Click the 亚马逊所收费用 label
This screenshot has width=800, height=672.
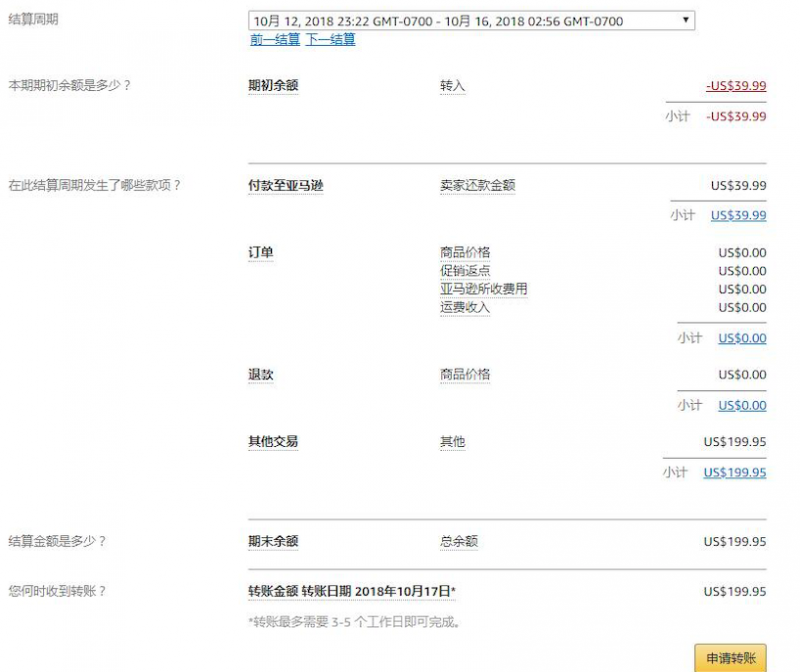pos(484,289)
